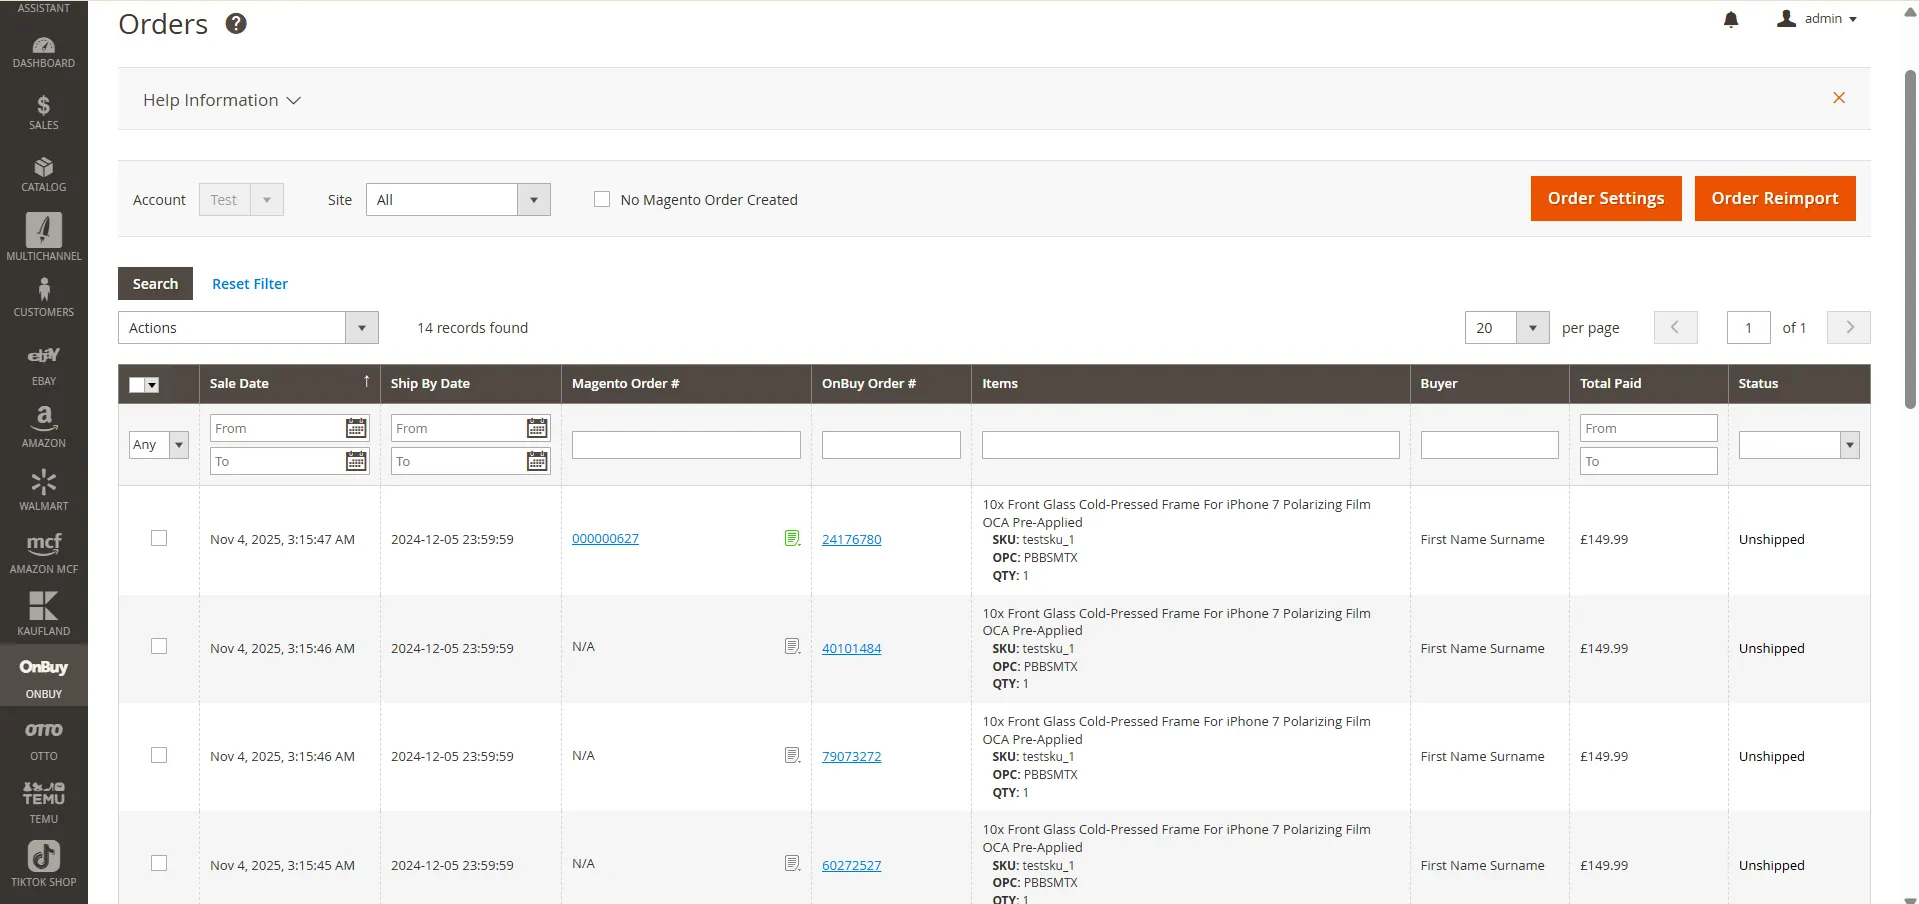Select the checkbox for order 24176780
The width and height of the screenshot is (1919, 904).
coord(159,538)
